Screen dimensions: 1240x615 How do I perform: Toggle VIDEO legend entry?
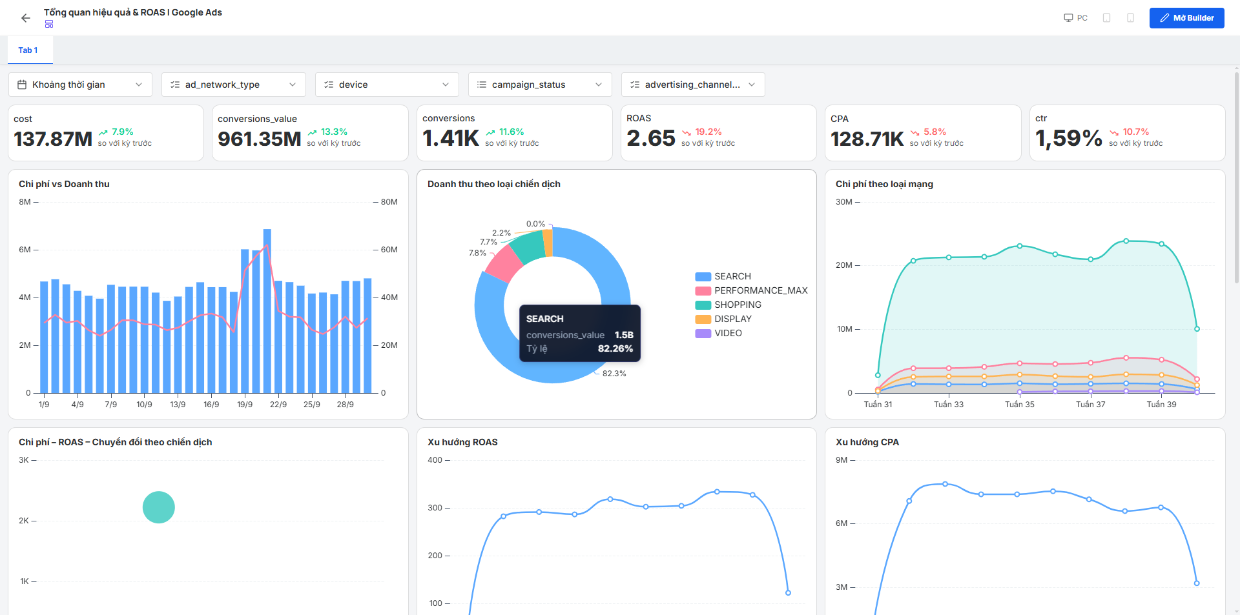719,333
